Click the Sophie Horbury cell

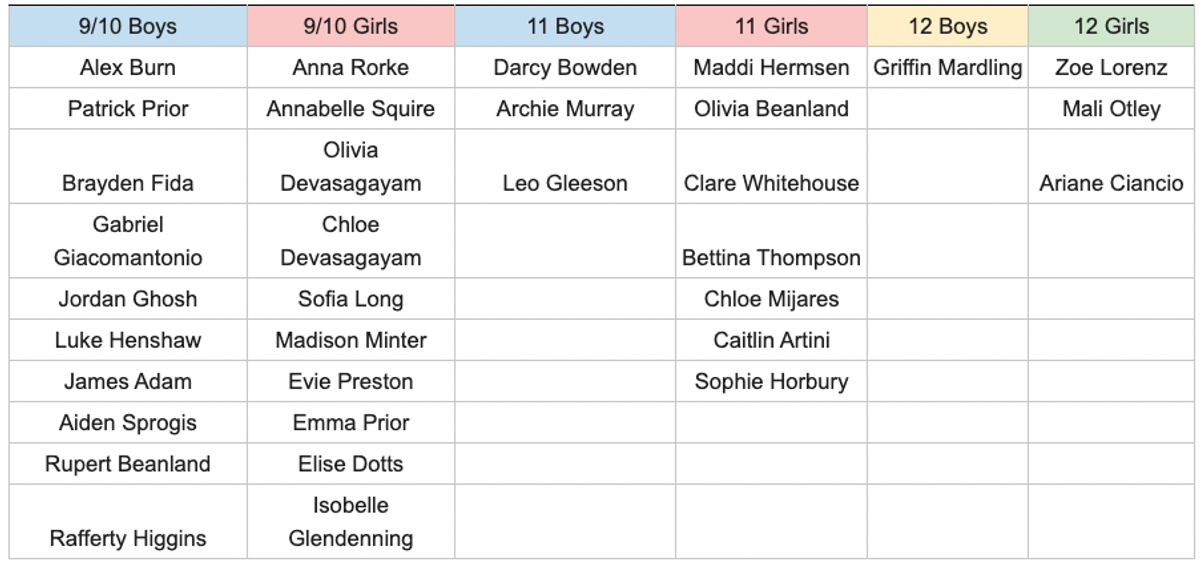(x=771, y=381)
